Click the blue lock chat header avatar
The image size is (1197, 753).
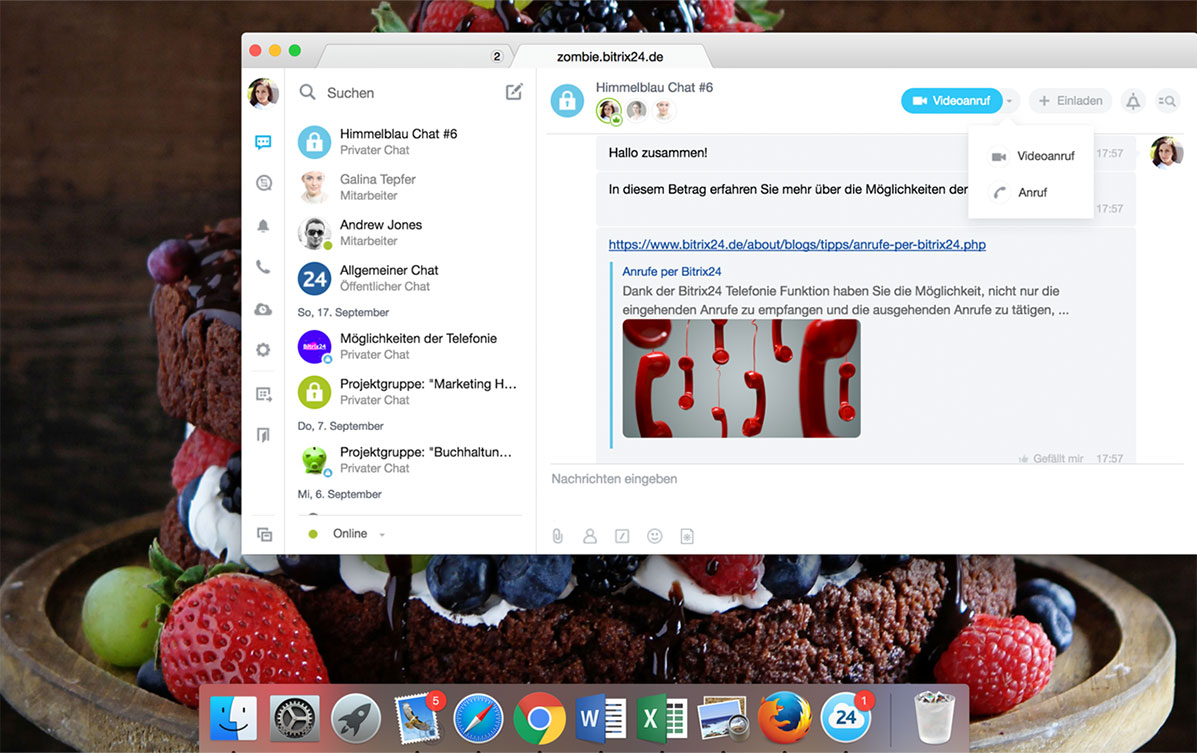pyautogui.click(x=567, y=101)
